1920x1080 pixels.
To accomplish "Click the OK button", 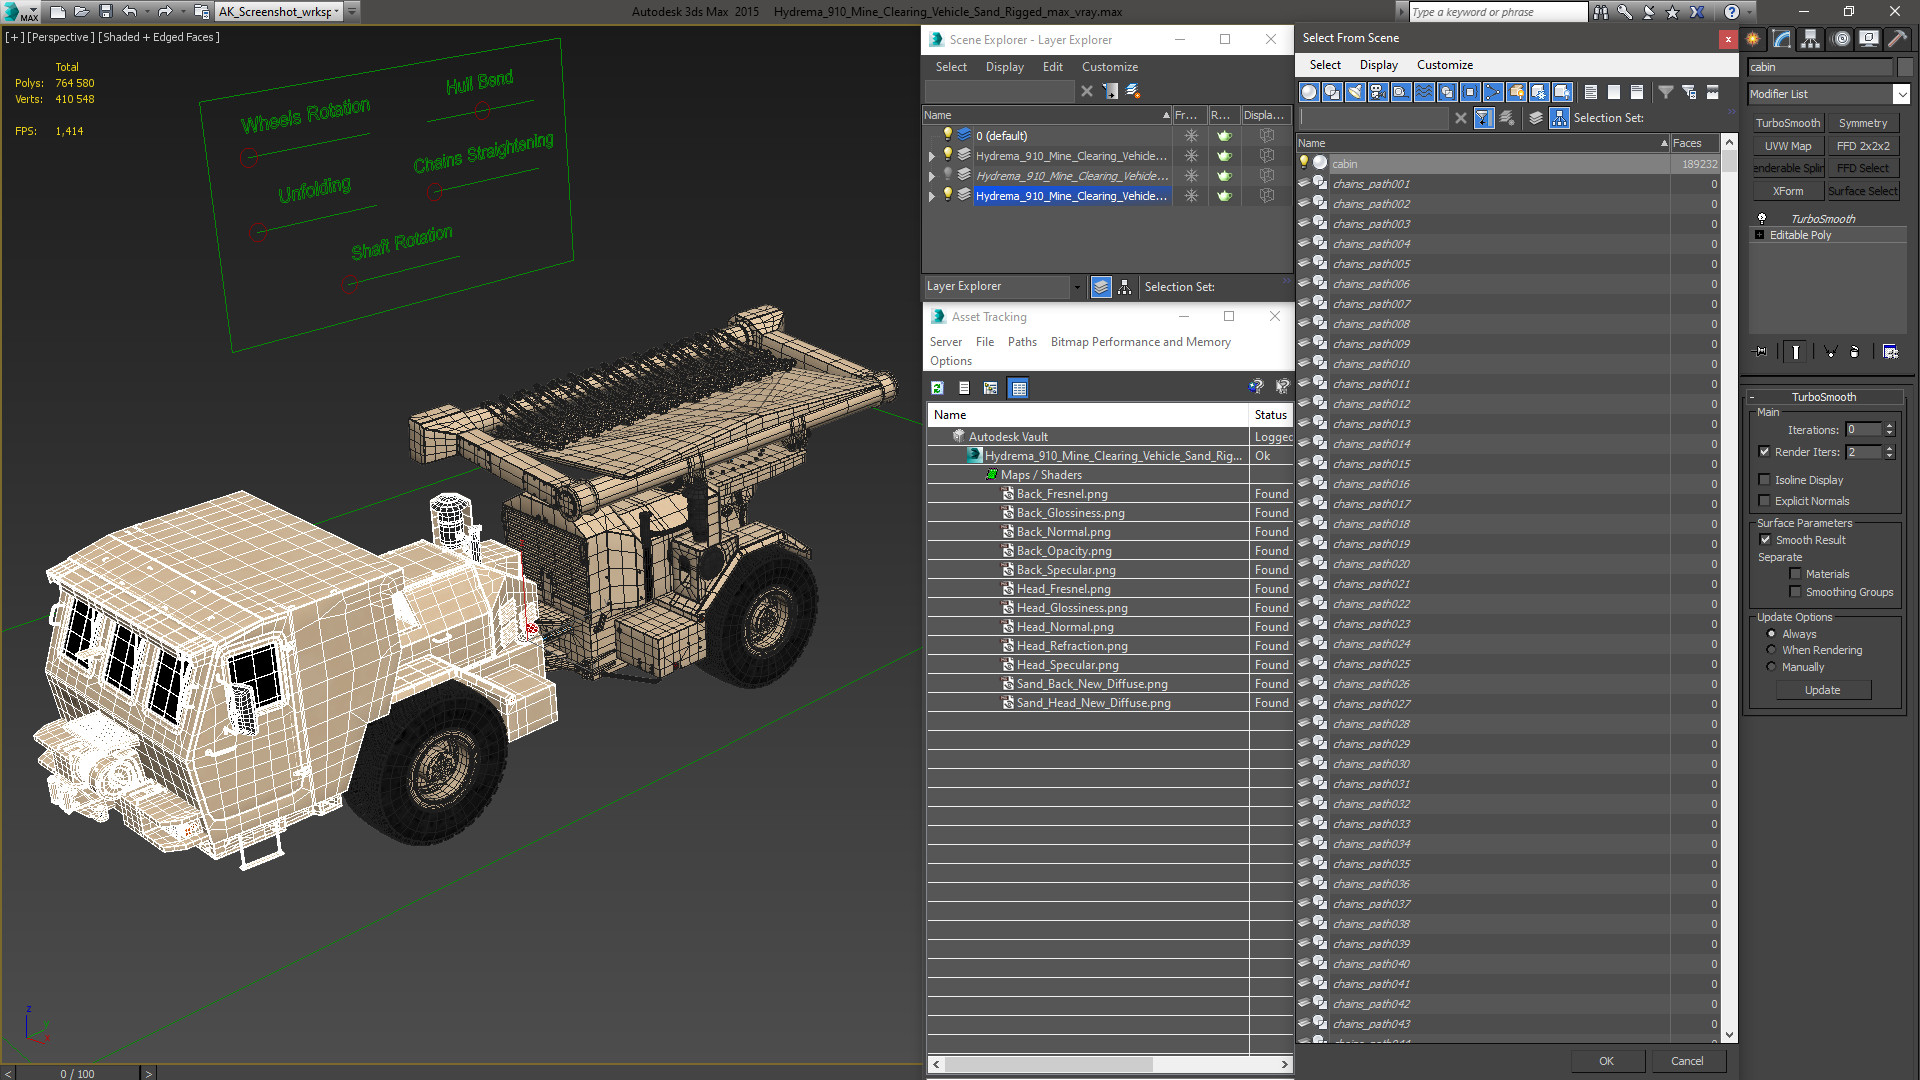I will click(x=1606, y=1061).
